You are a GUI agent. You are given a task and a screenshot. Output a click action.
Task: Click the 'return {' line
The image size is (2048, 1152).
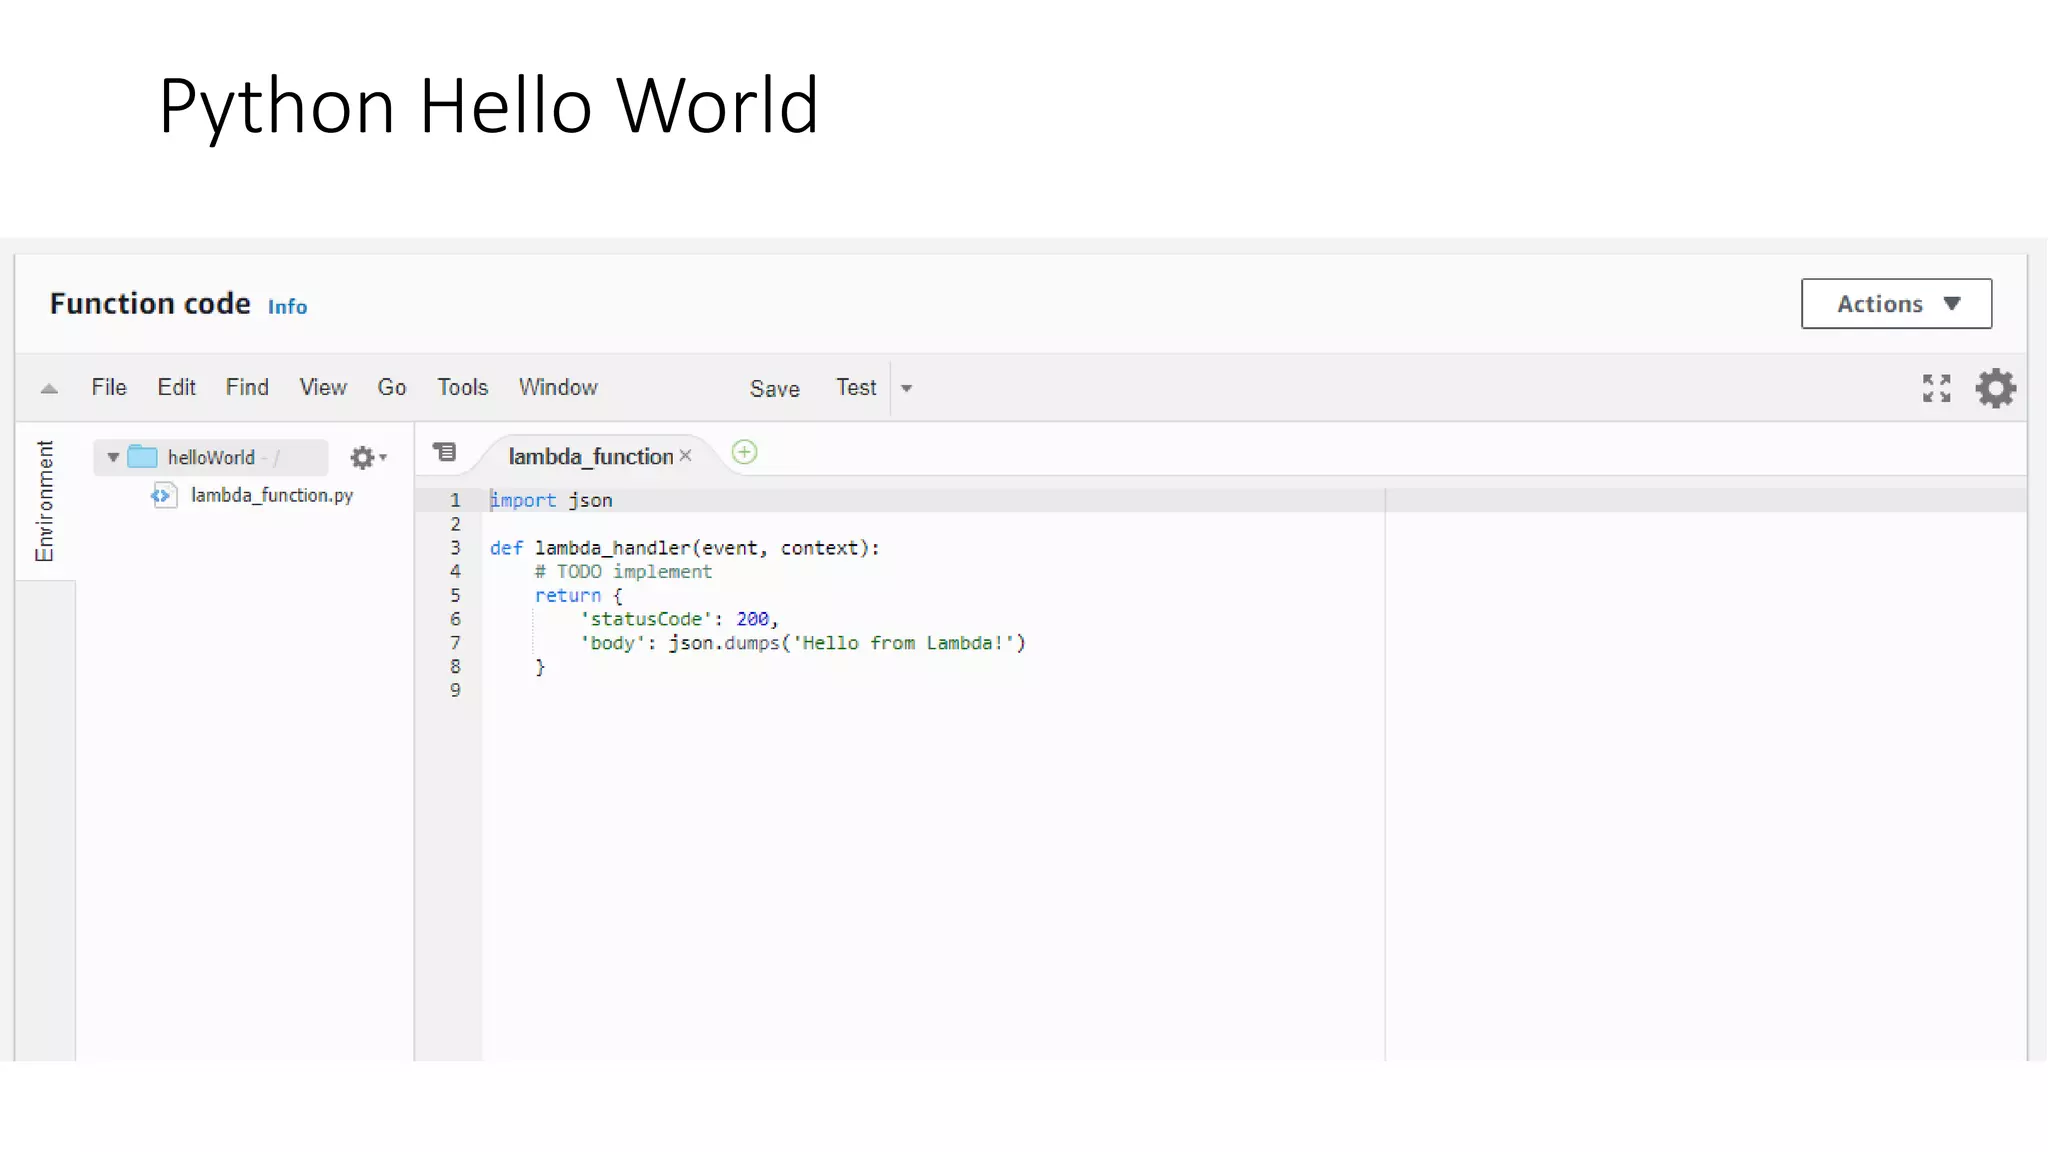578,596
